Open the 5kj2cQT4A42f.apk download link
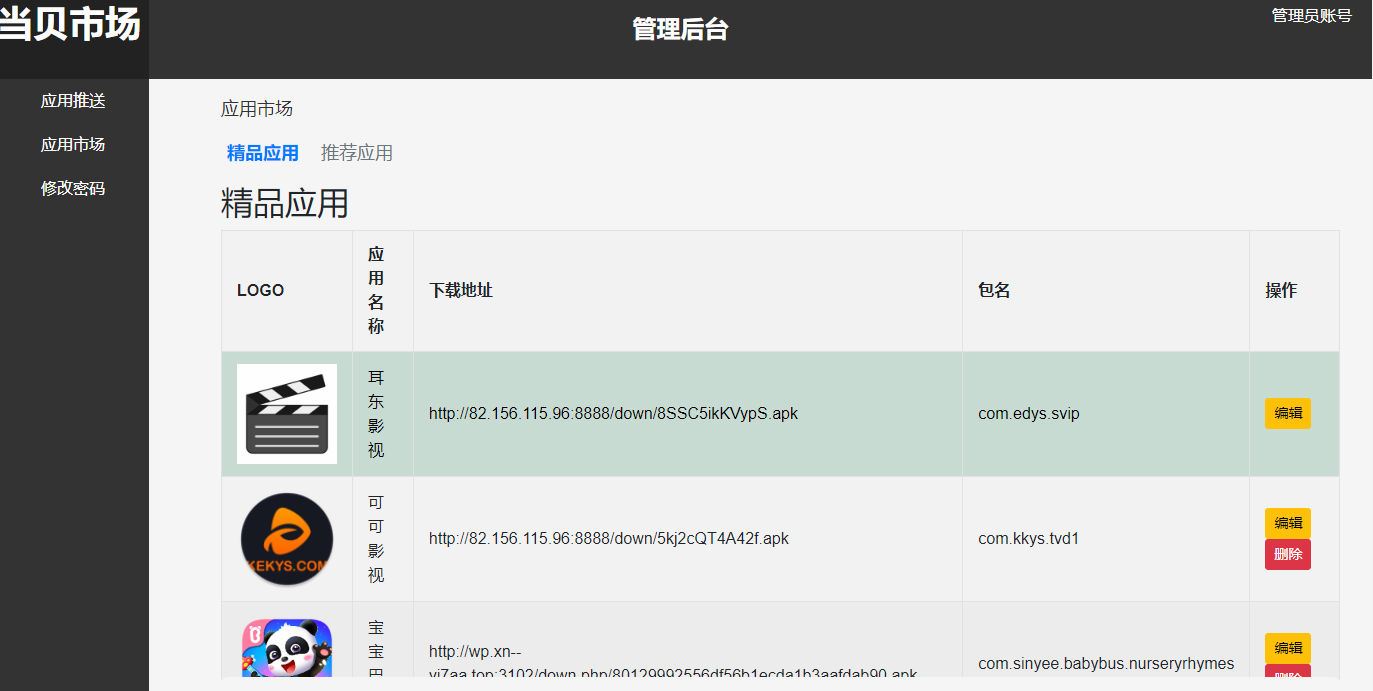 (x=608, y=538)
